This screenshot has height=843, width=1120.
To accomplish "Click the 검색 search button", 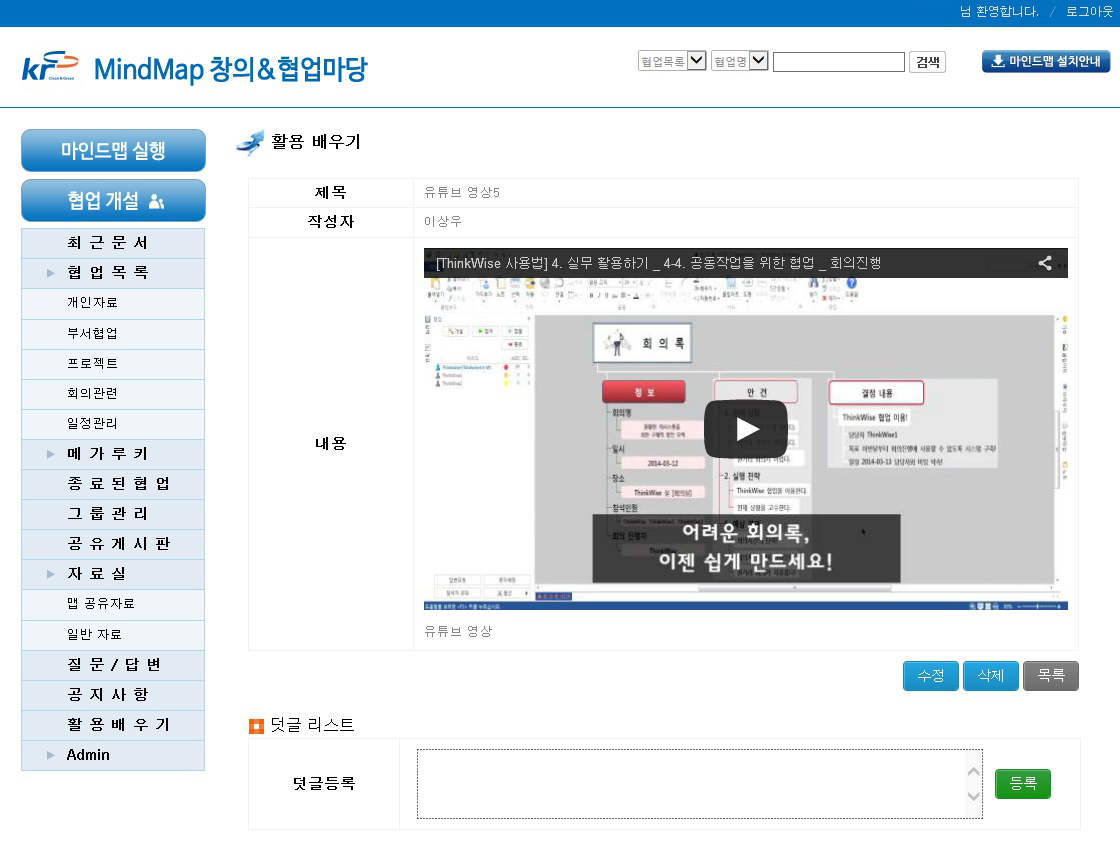I will click(927, 62).
